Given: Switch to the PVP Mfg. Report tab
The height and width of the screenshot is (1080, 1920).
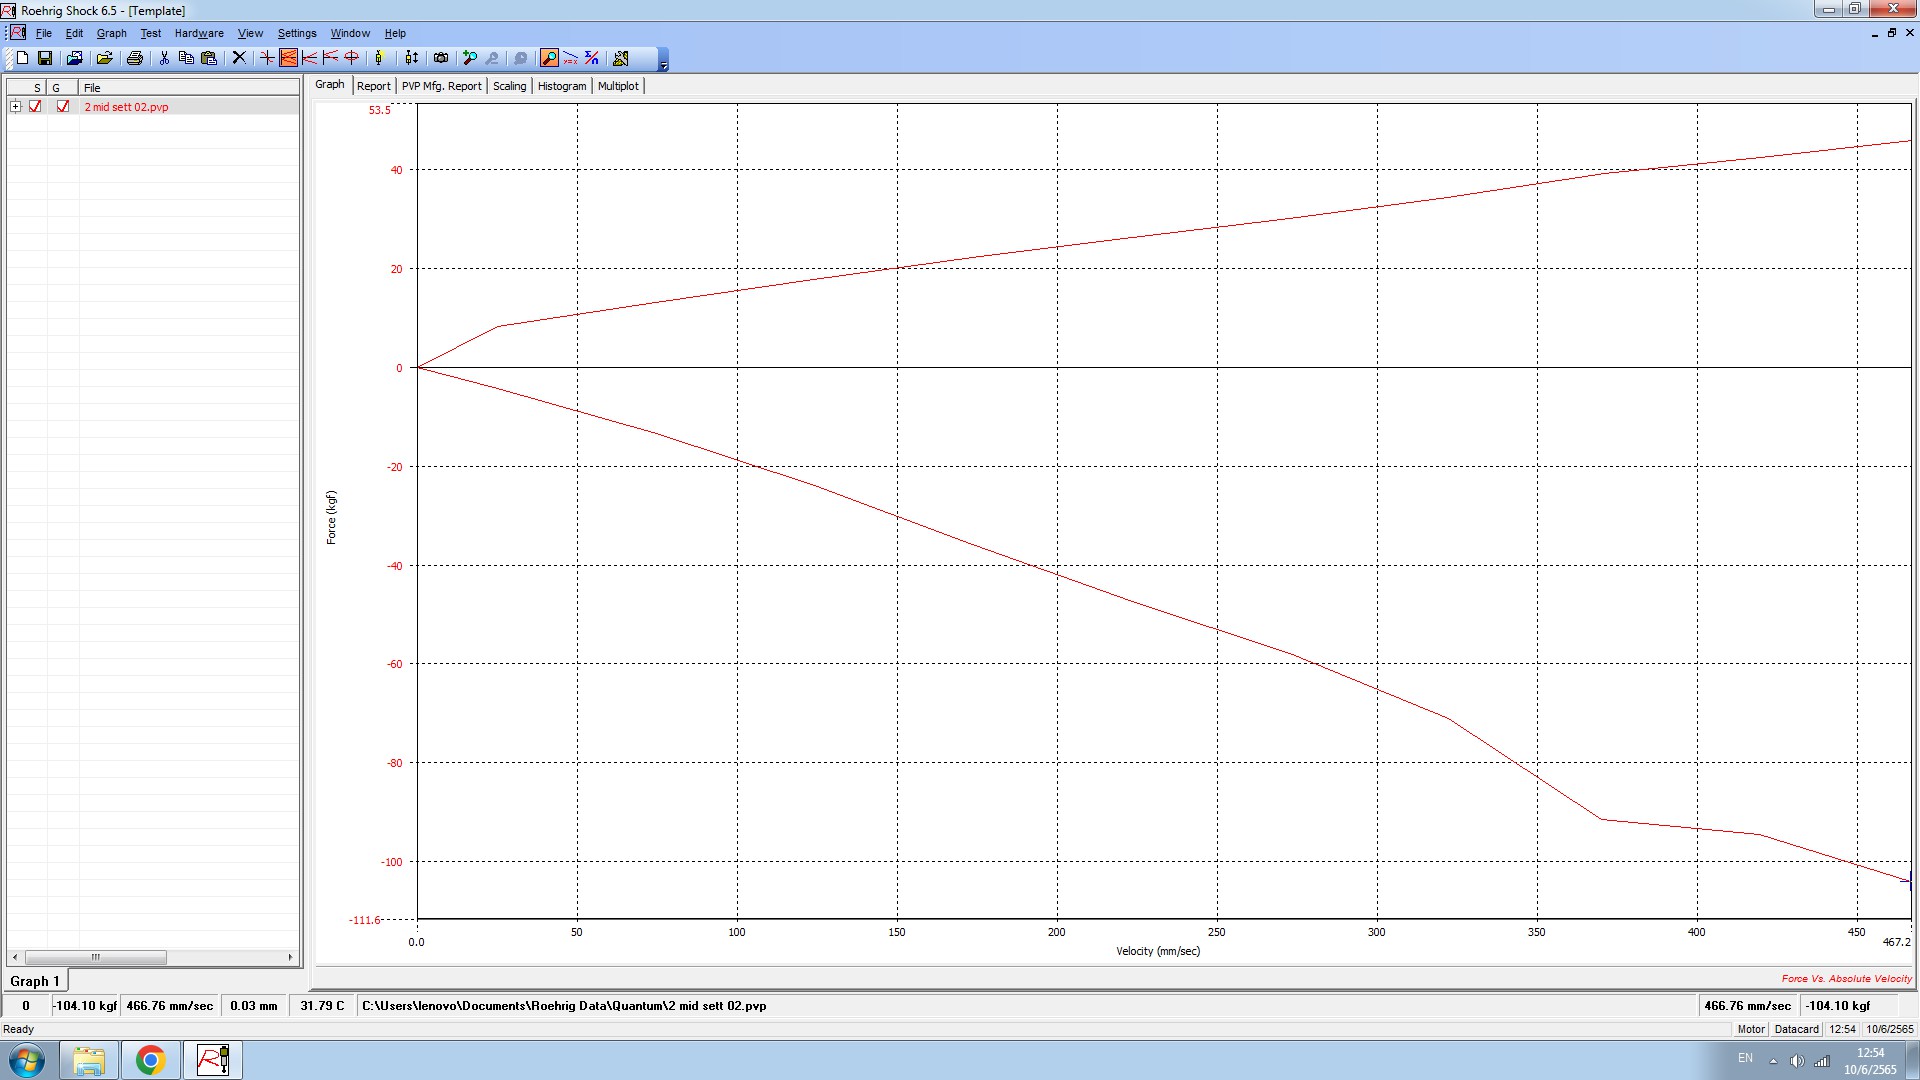Looking at the screenshot, I should click(441, 86).
